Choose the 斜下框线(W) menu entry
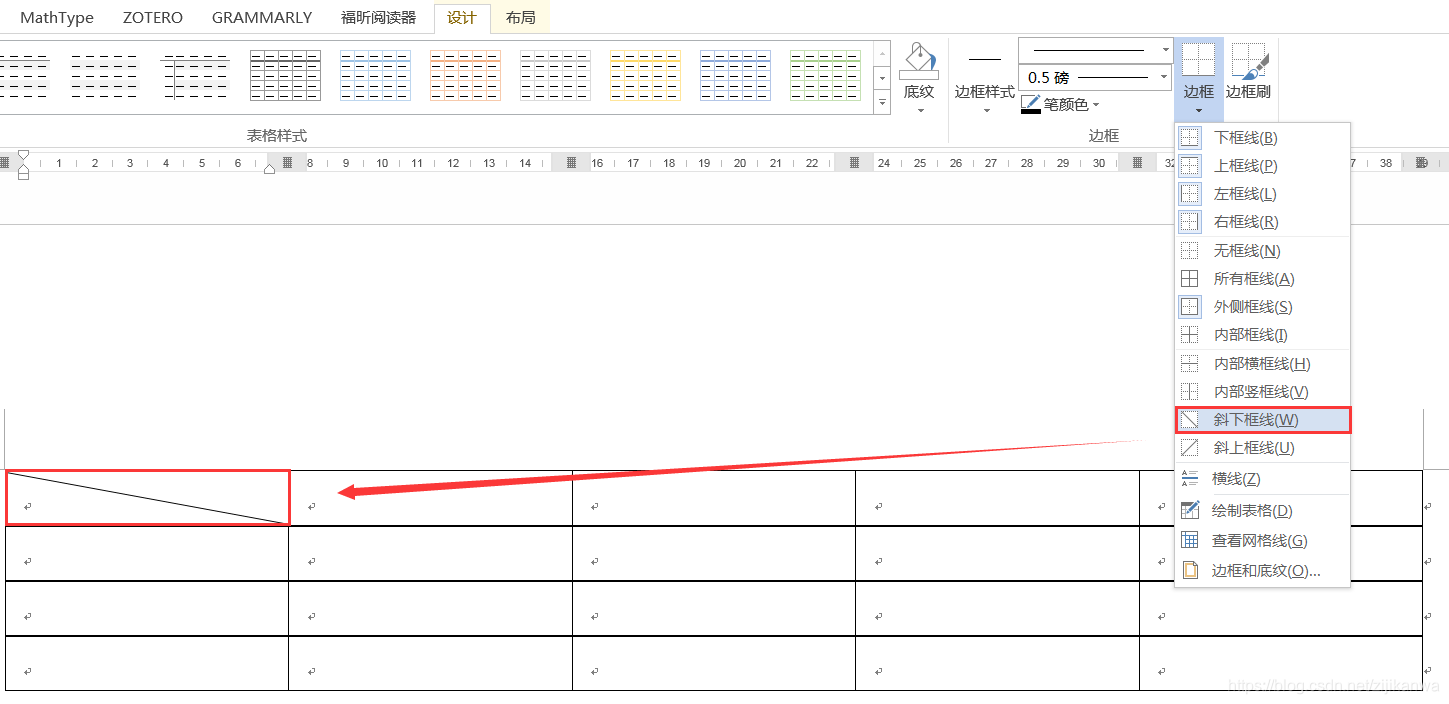Viewport: 1449px width, 704px height. (1263, 420)
